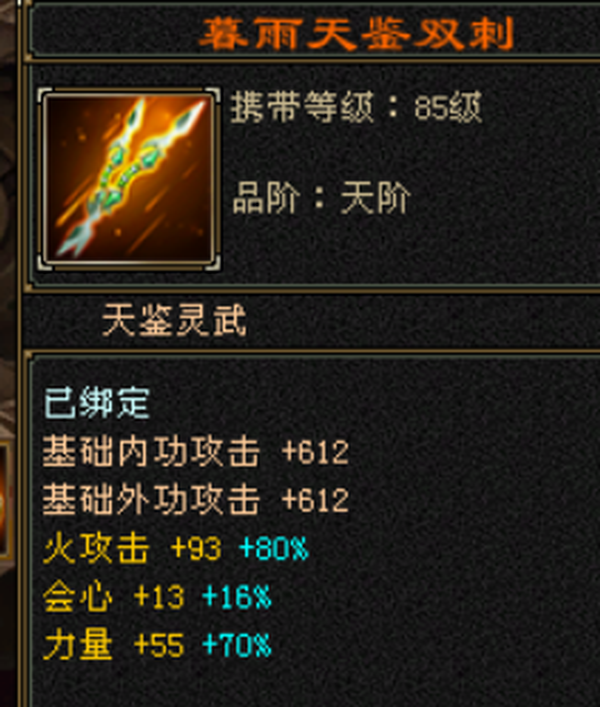Image resolution: width=600 pixels, height=707 pixels.
Task: Click the 已绑定 bound status text
Action: [x=97, y=403]
